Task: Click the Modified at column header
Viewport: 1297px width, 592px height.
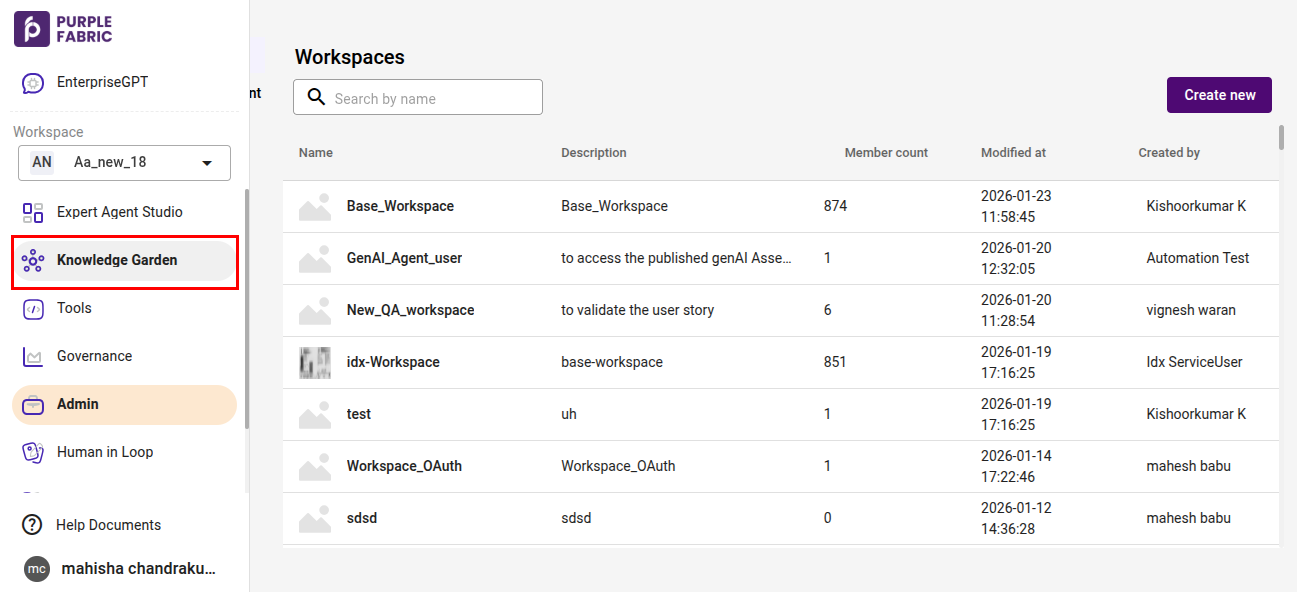Action: pyautogui.click(x=1013, y=153)
